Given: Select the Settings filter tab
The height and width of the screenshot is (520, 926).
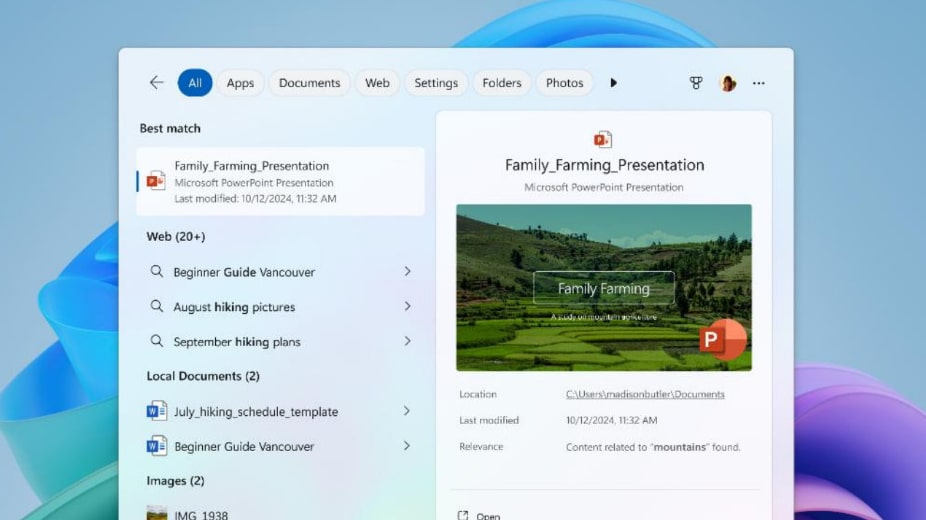Looking at the screenshot, I should 436,83.
